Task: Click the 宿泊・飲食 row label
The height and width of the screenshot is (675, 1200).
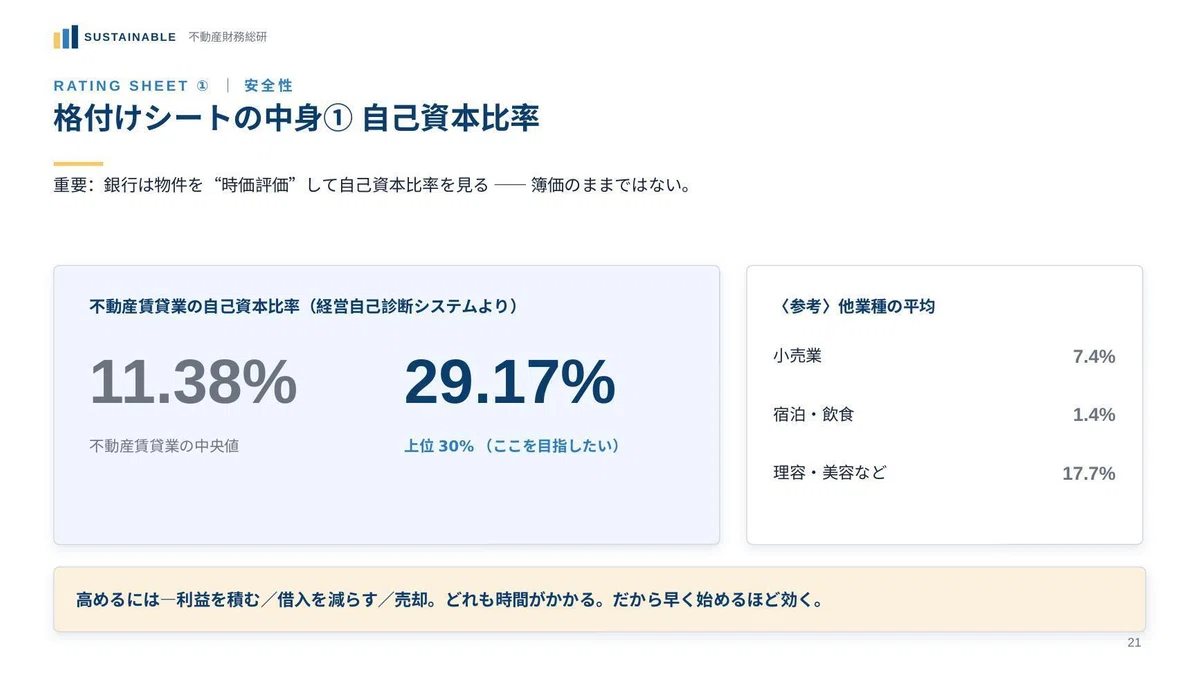Action: coord(814,414)
